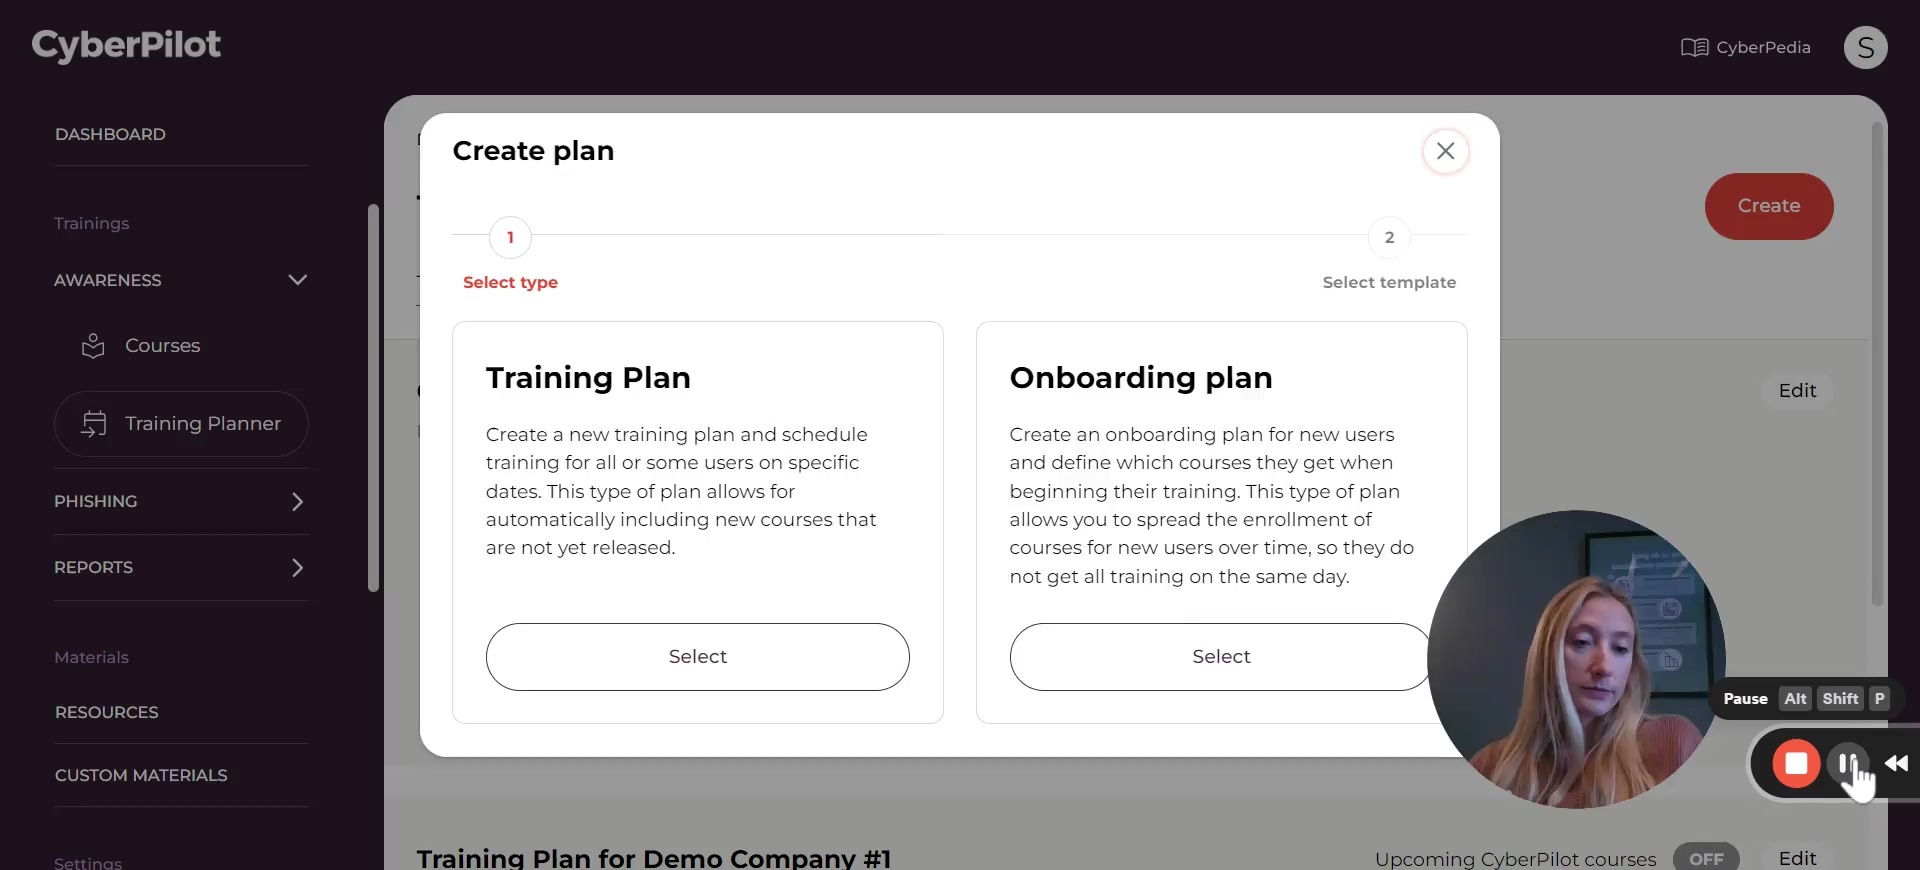
Task: Close the Create plan dialog
Action: tap(1445, 151)
